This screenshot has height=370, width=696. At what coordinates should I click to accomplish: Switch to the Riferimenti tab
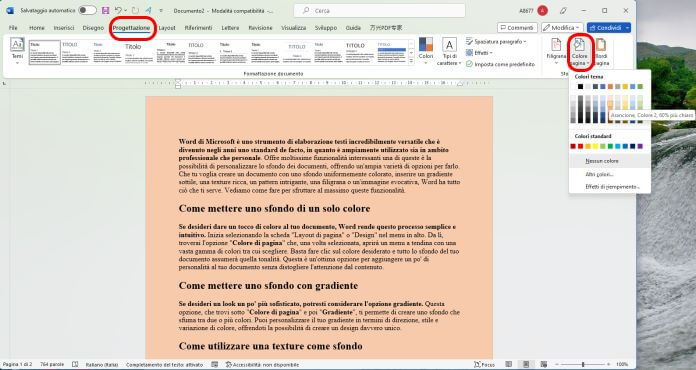pos(198,28)
